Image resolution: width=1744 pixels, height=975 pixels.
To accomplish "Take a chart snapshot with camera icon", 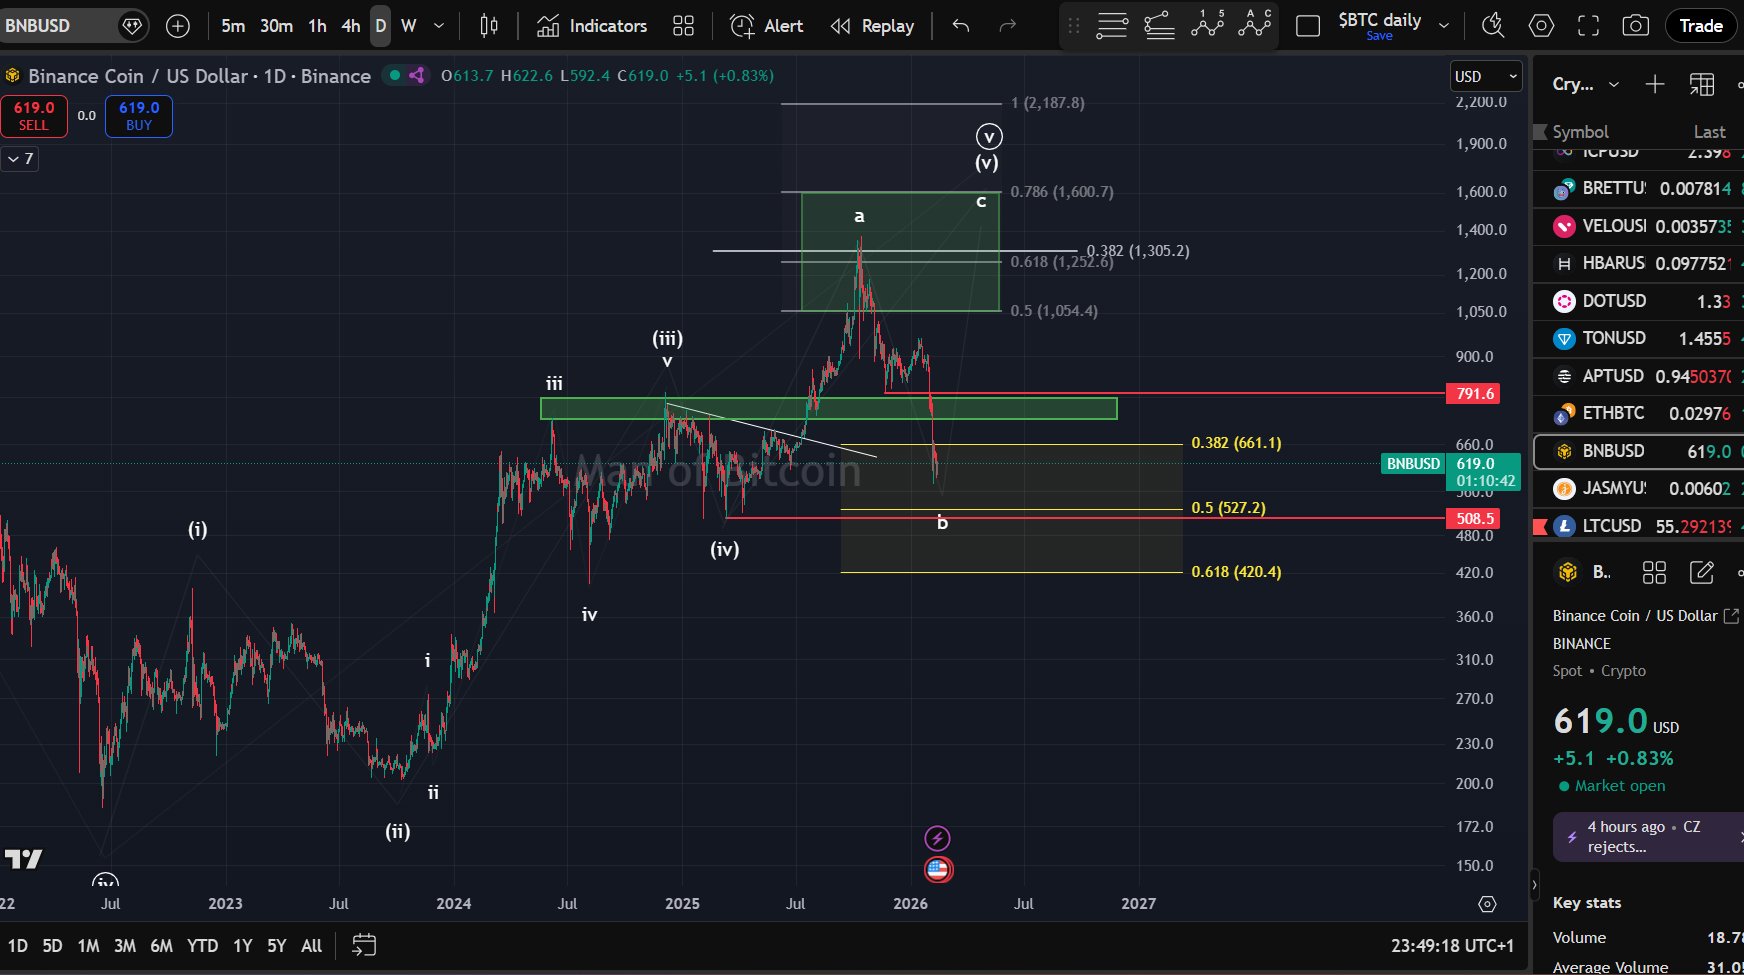I will pos(1635,26).
